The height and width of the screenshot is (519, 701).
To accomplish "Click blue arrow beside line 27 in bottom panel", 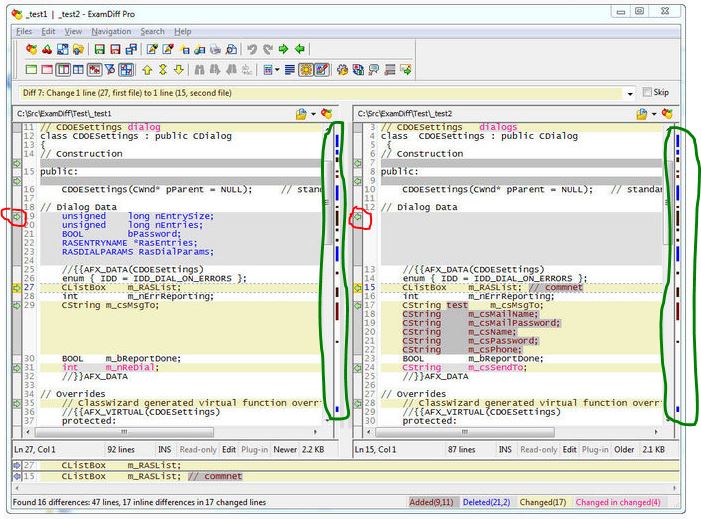I will (17, 465).
